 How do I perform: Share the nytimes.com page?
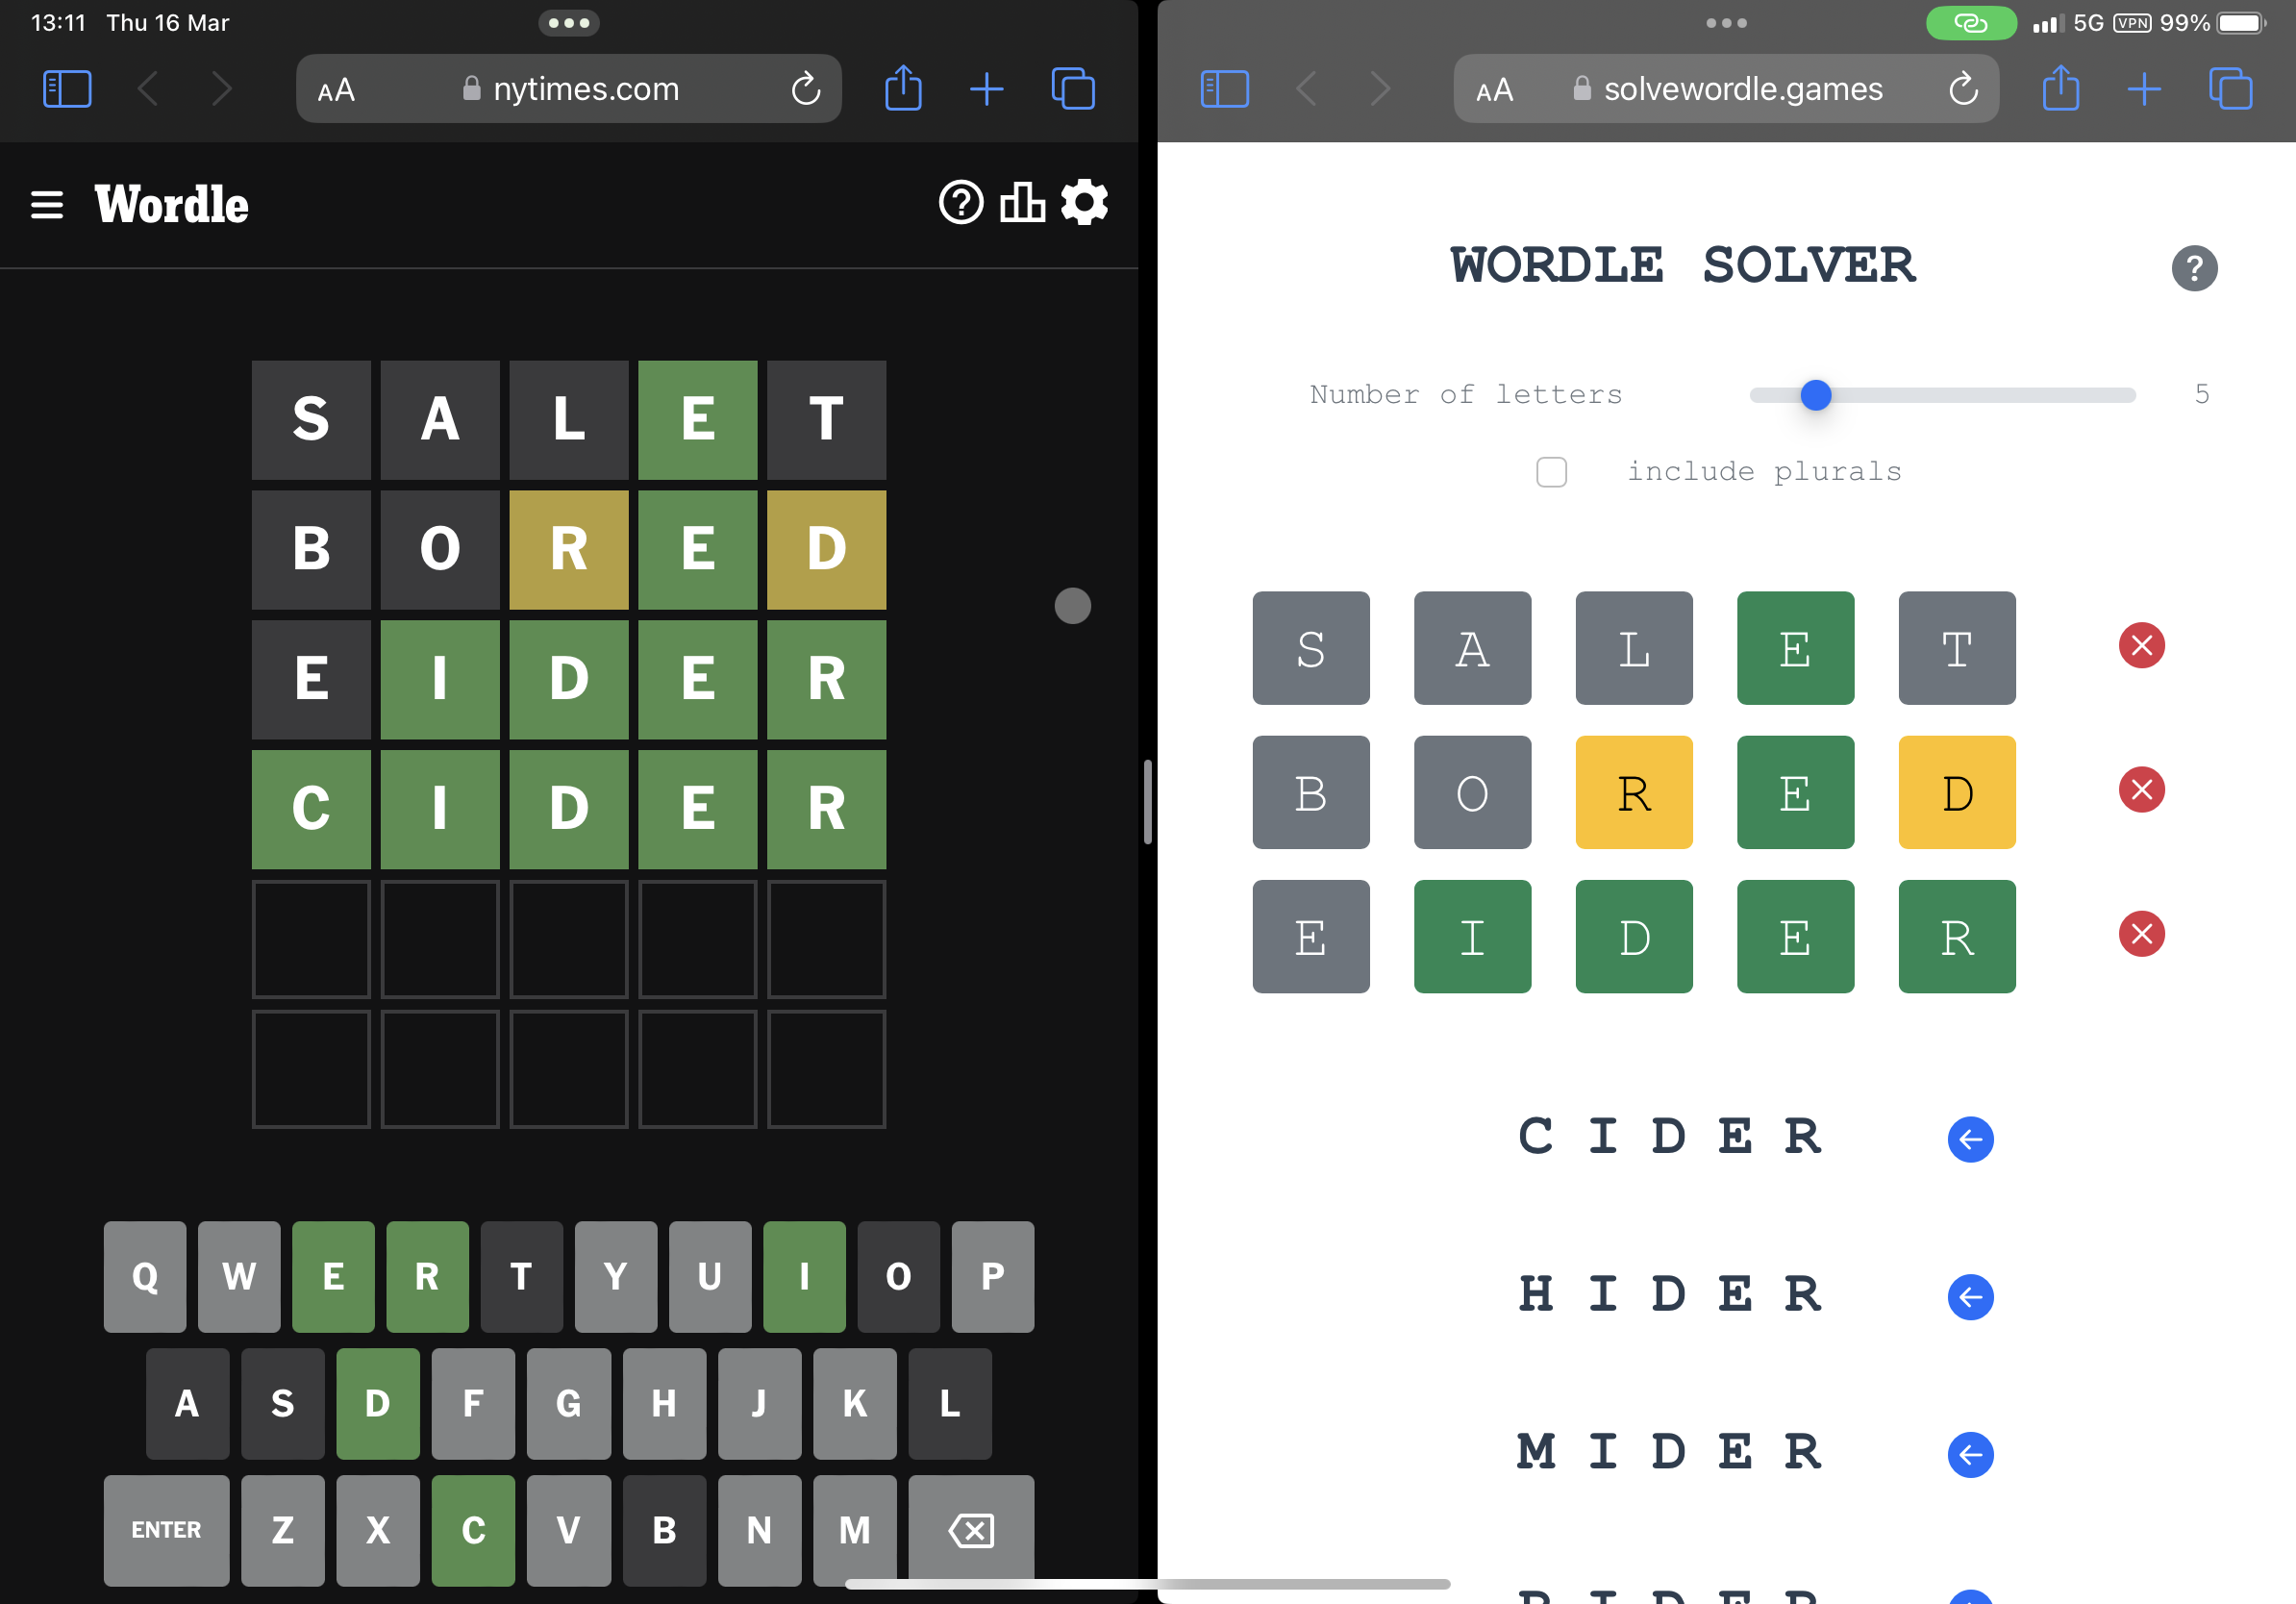[903, 88]
